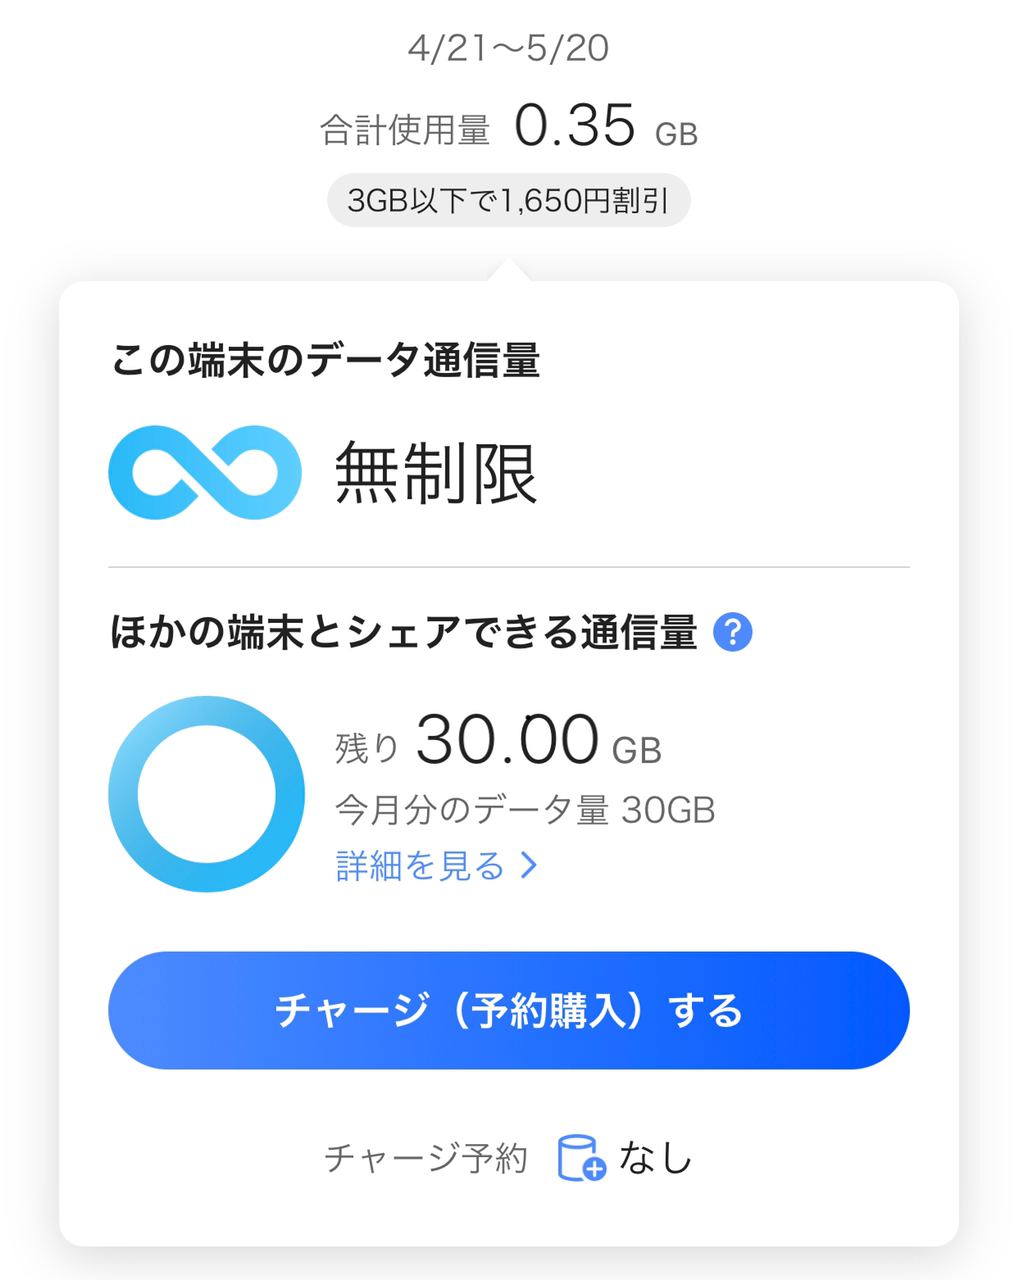Tap the popup pointer arrow under the badge
Screen dimensions: 1018x1280
[509, 270]
